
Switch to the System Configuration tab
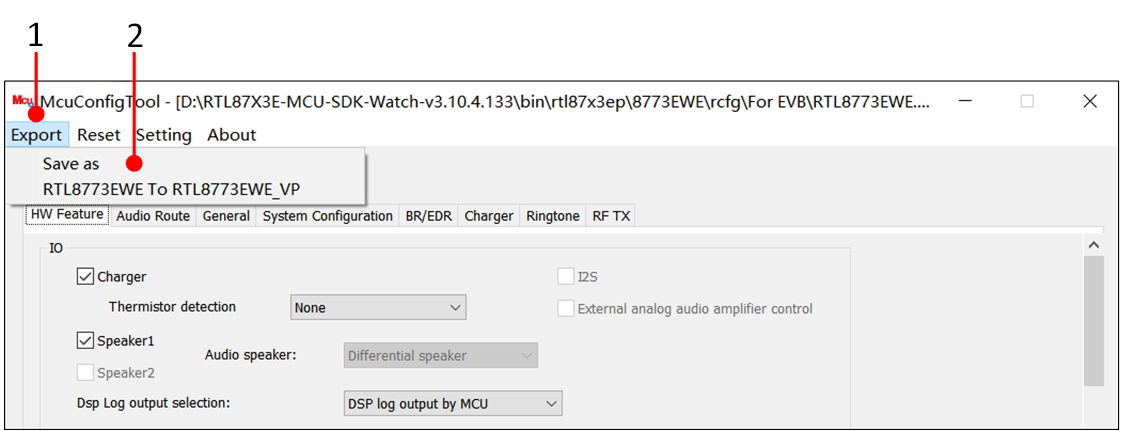[328, 216]
